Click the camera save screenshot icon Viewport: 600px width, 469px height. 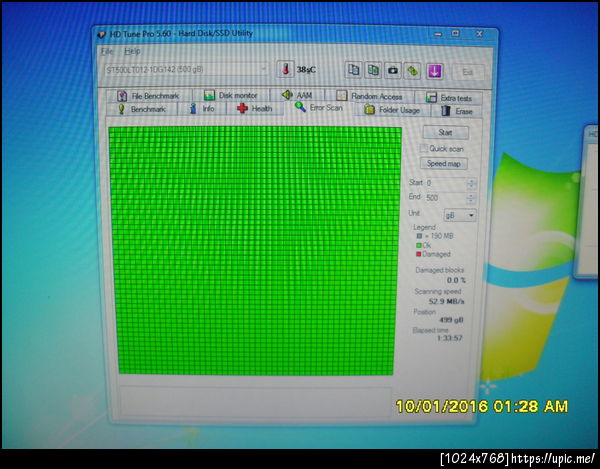[x=393, y=71]
